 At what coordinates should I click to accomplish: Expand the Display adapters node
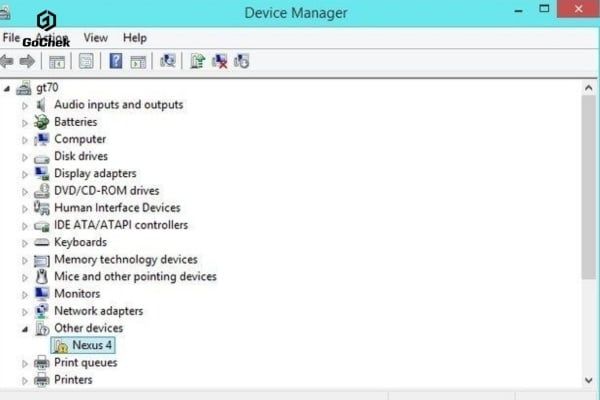pyautogui.click(x=26, y=174)
